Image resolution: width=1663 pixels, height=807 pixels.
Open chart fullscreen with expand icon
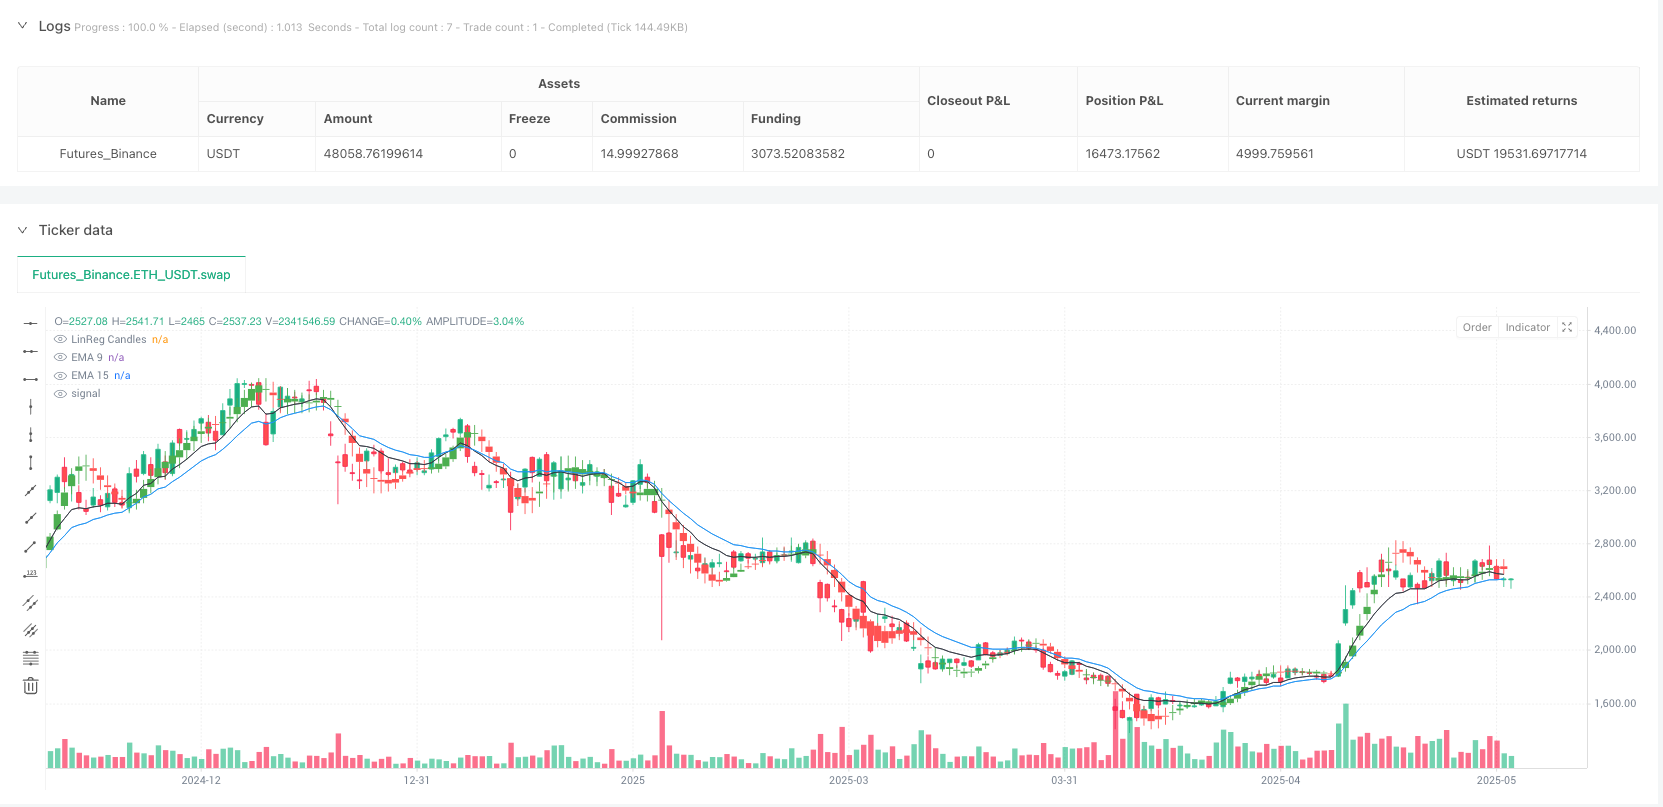[1567, 327]
